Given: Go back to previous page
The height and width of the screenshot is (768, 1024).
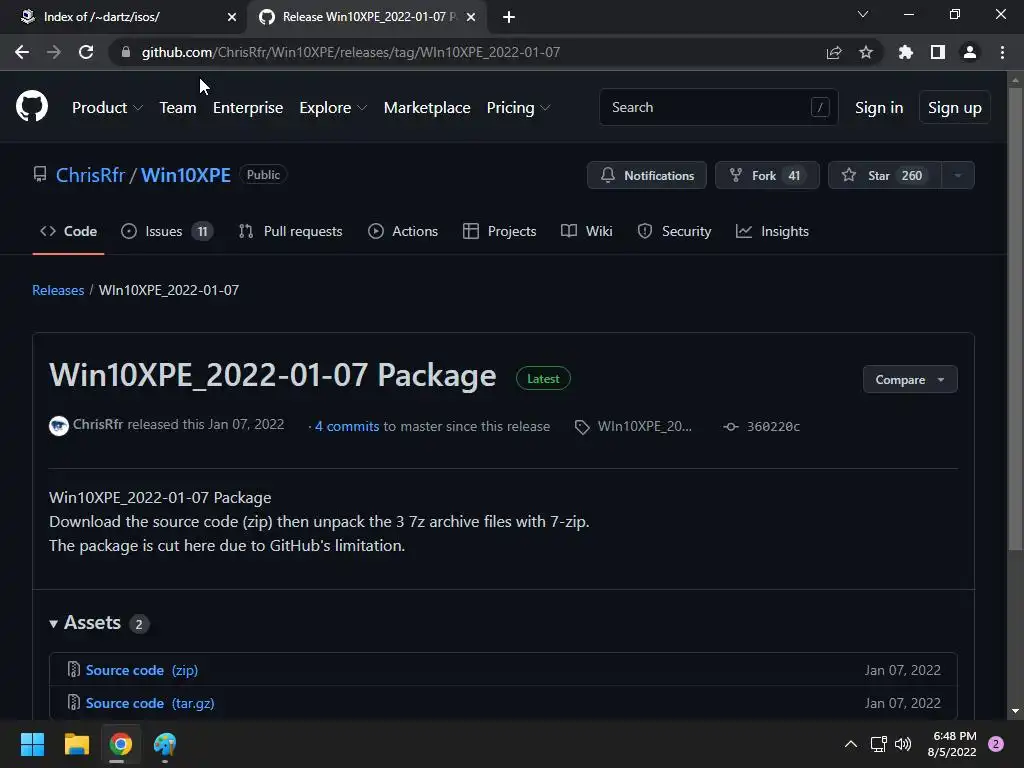Looking at the screenshot, I should (22, 52).
